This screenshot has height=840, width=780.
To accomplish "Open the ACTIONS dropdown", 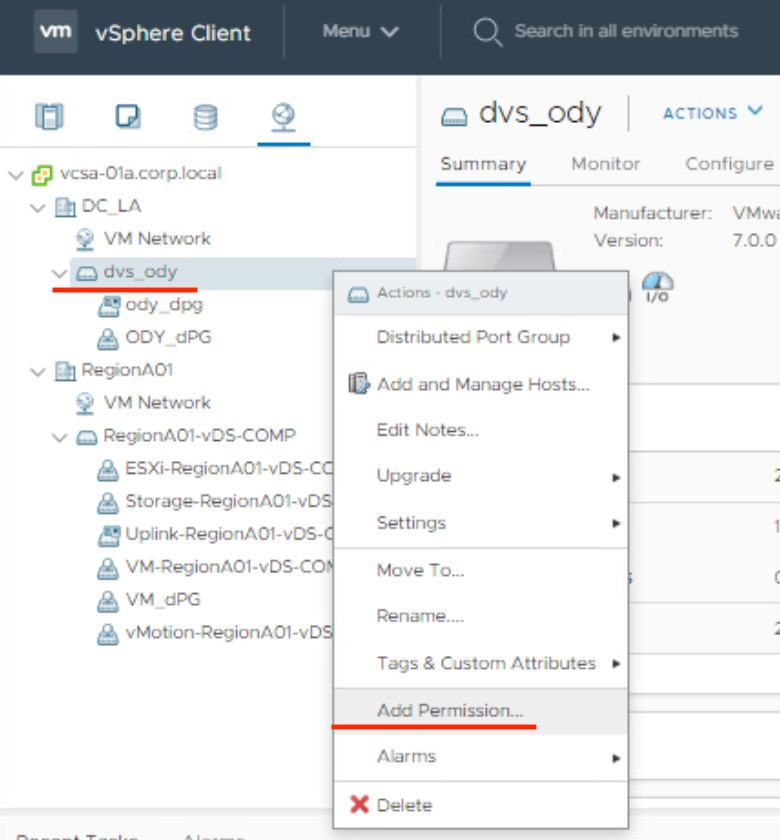I will (712, 112).
